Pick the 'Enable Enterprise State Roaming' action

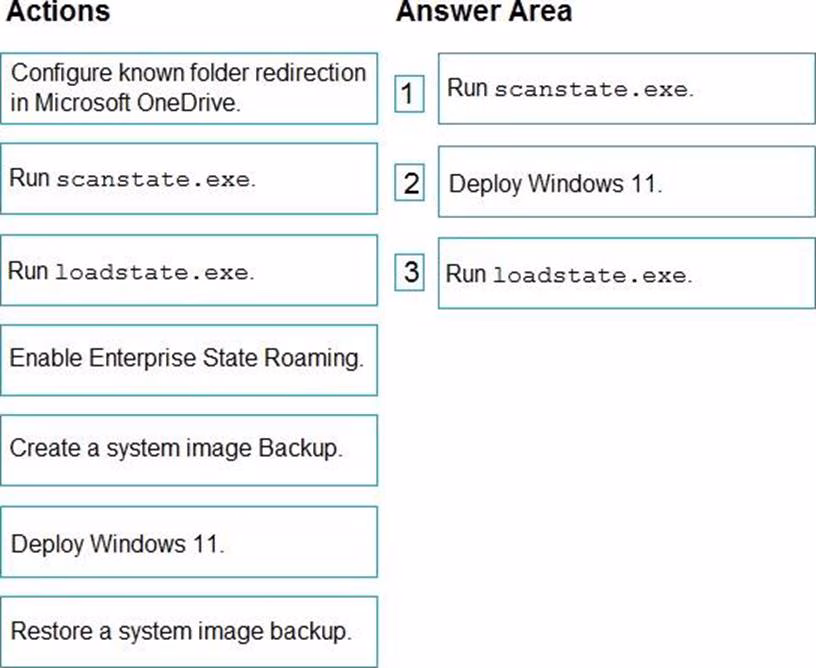(x=189, y=358)
